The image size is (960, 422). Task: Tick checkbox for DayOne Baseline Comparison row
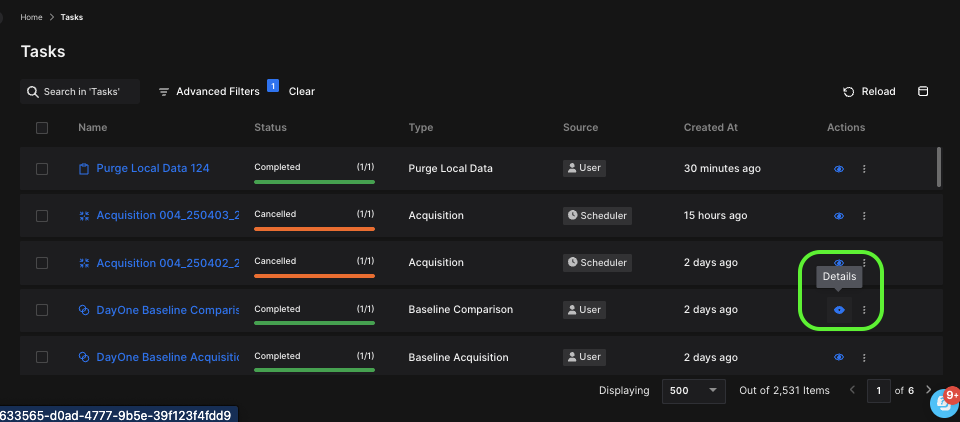(x=42, y=310)
